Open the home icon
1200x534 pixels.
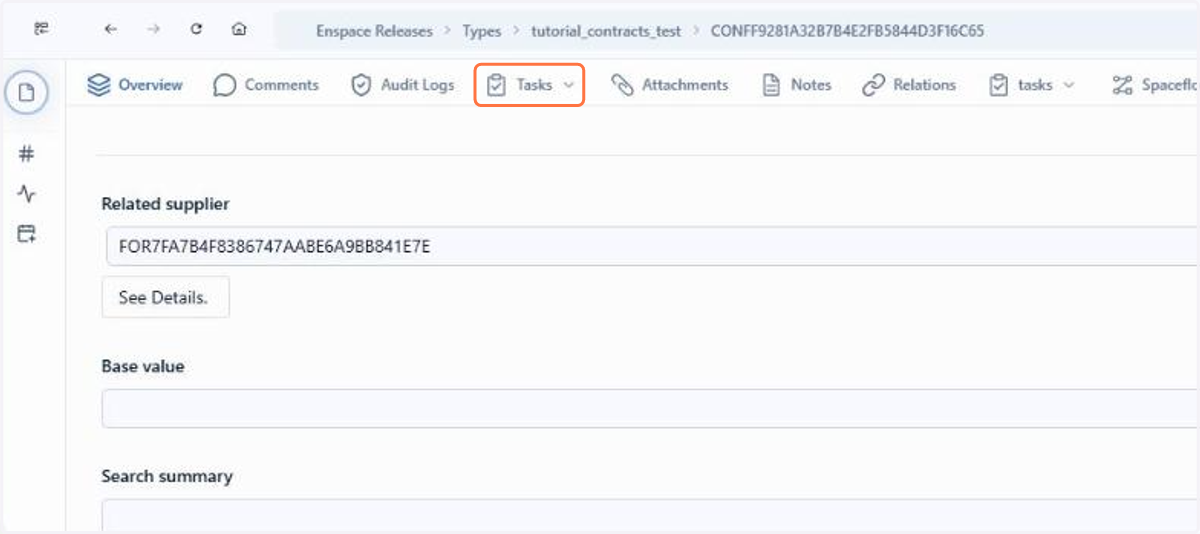[239, 30]
